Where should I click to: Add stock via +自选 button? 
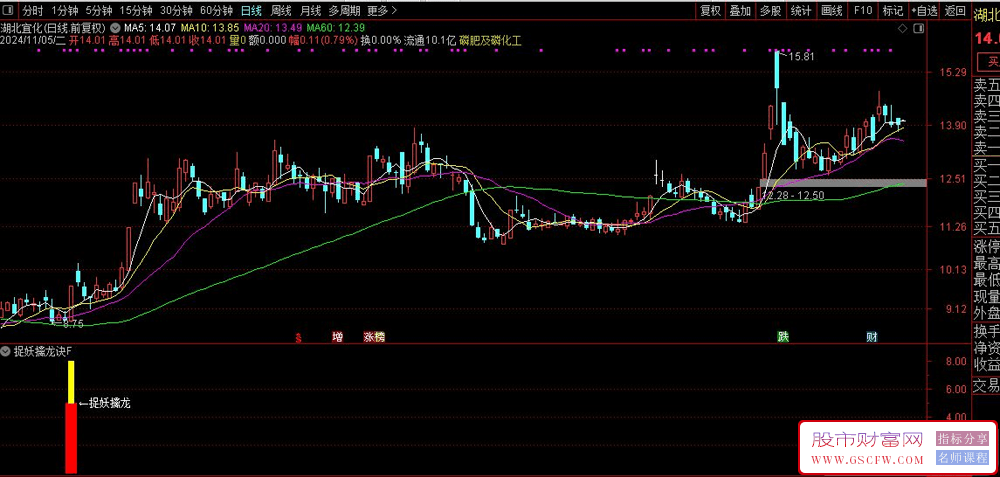[x=924, y=10]
